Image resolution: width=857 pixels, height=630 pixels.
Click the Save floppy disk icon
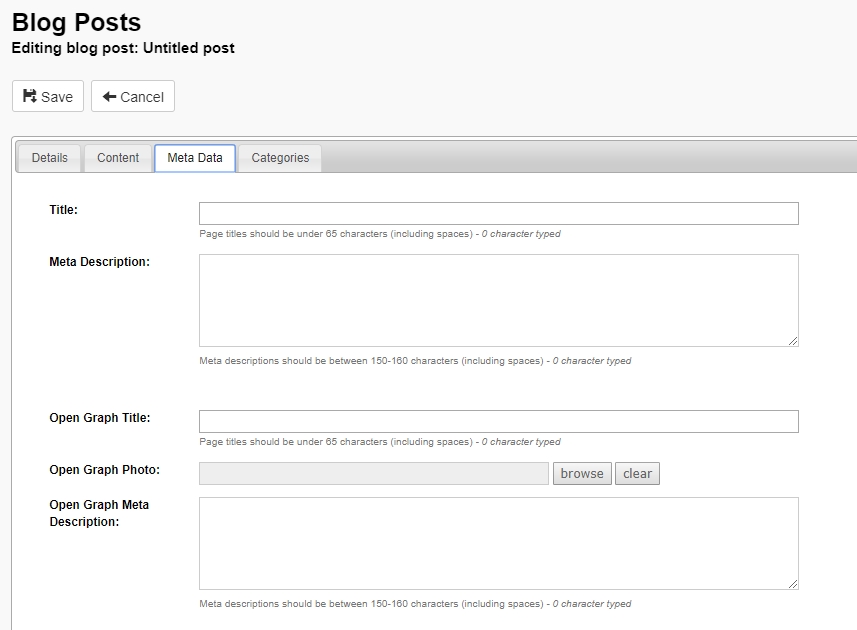[x=30, y=96]
